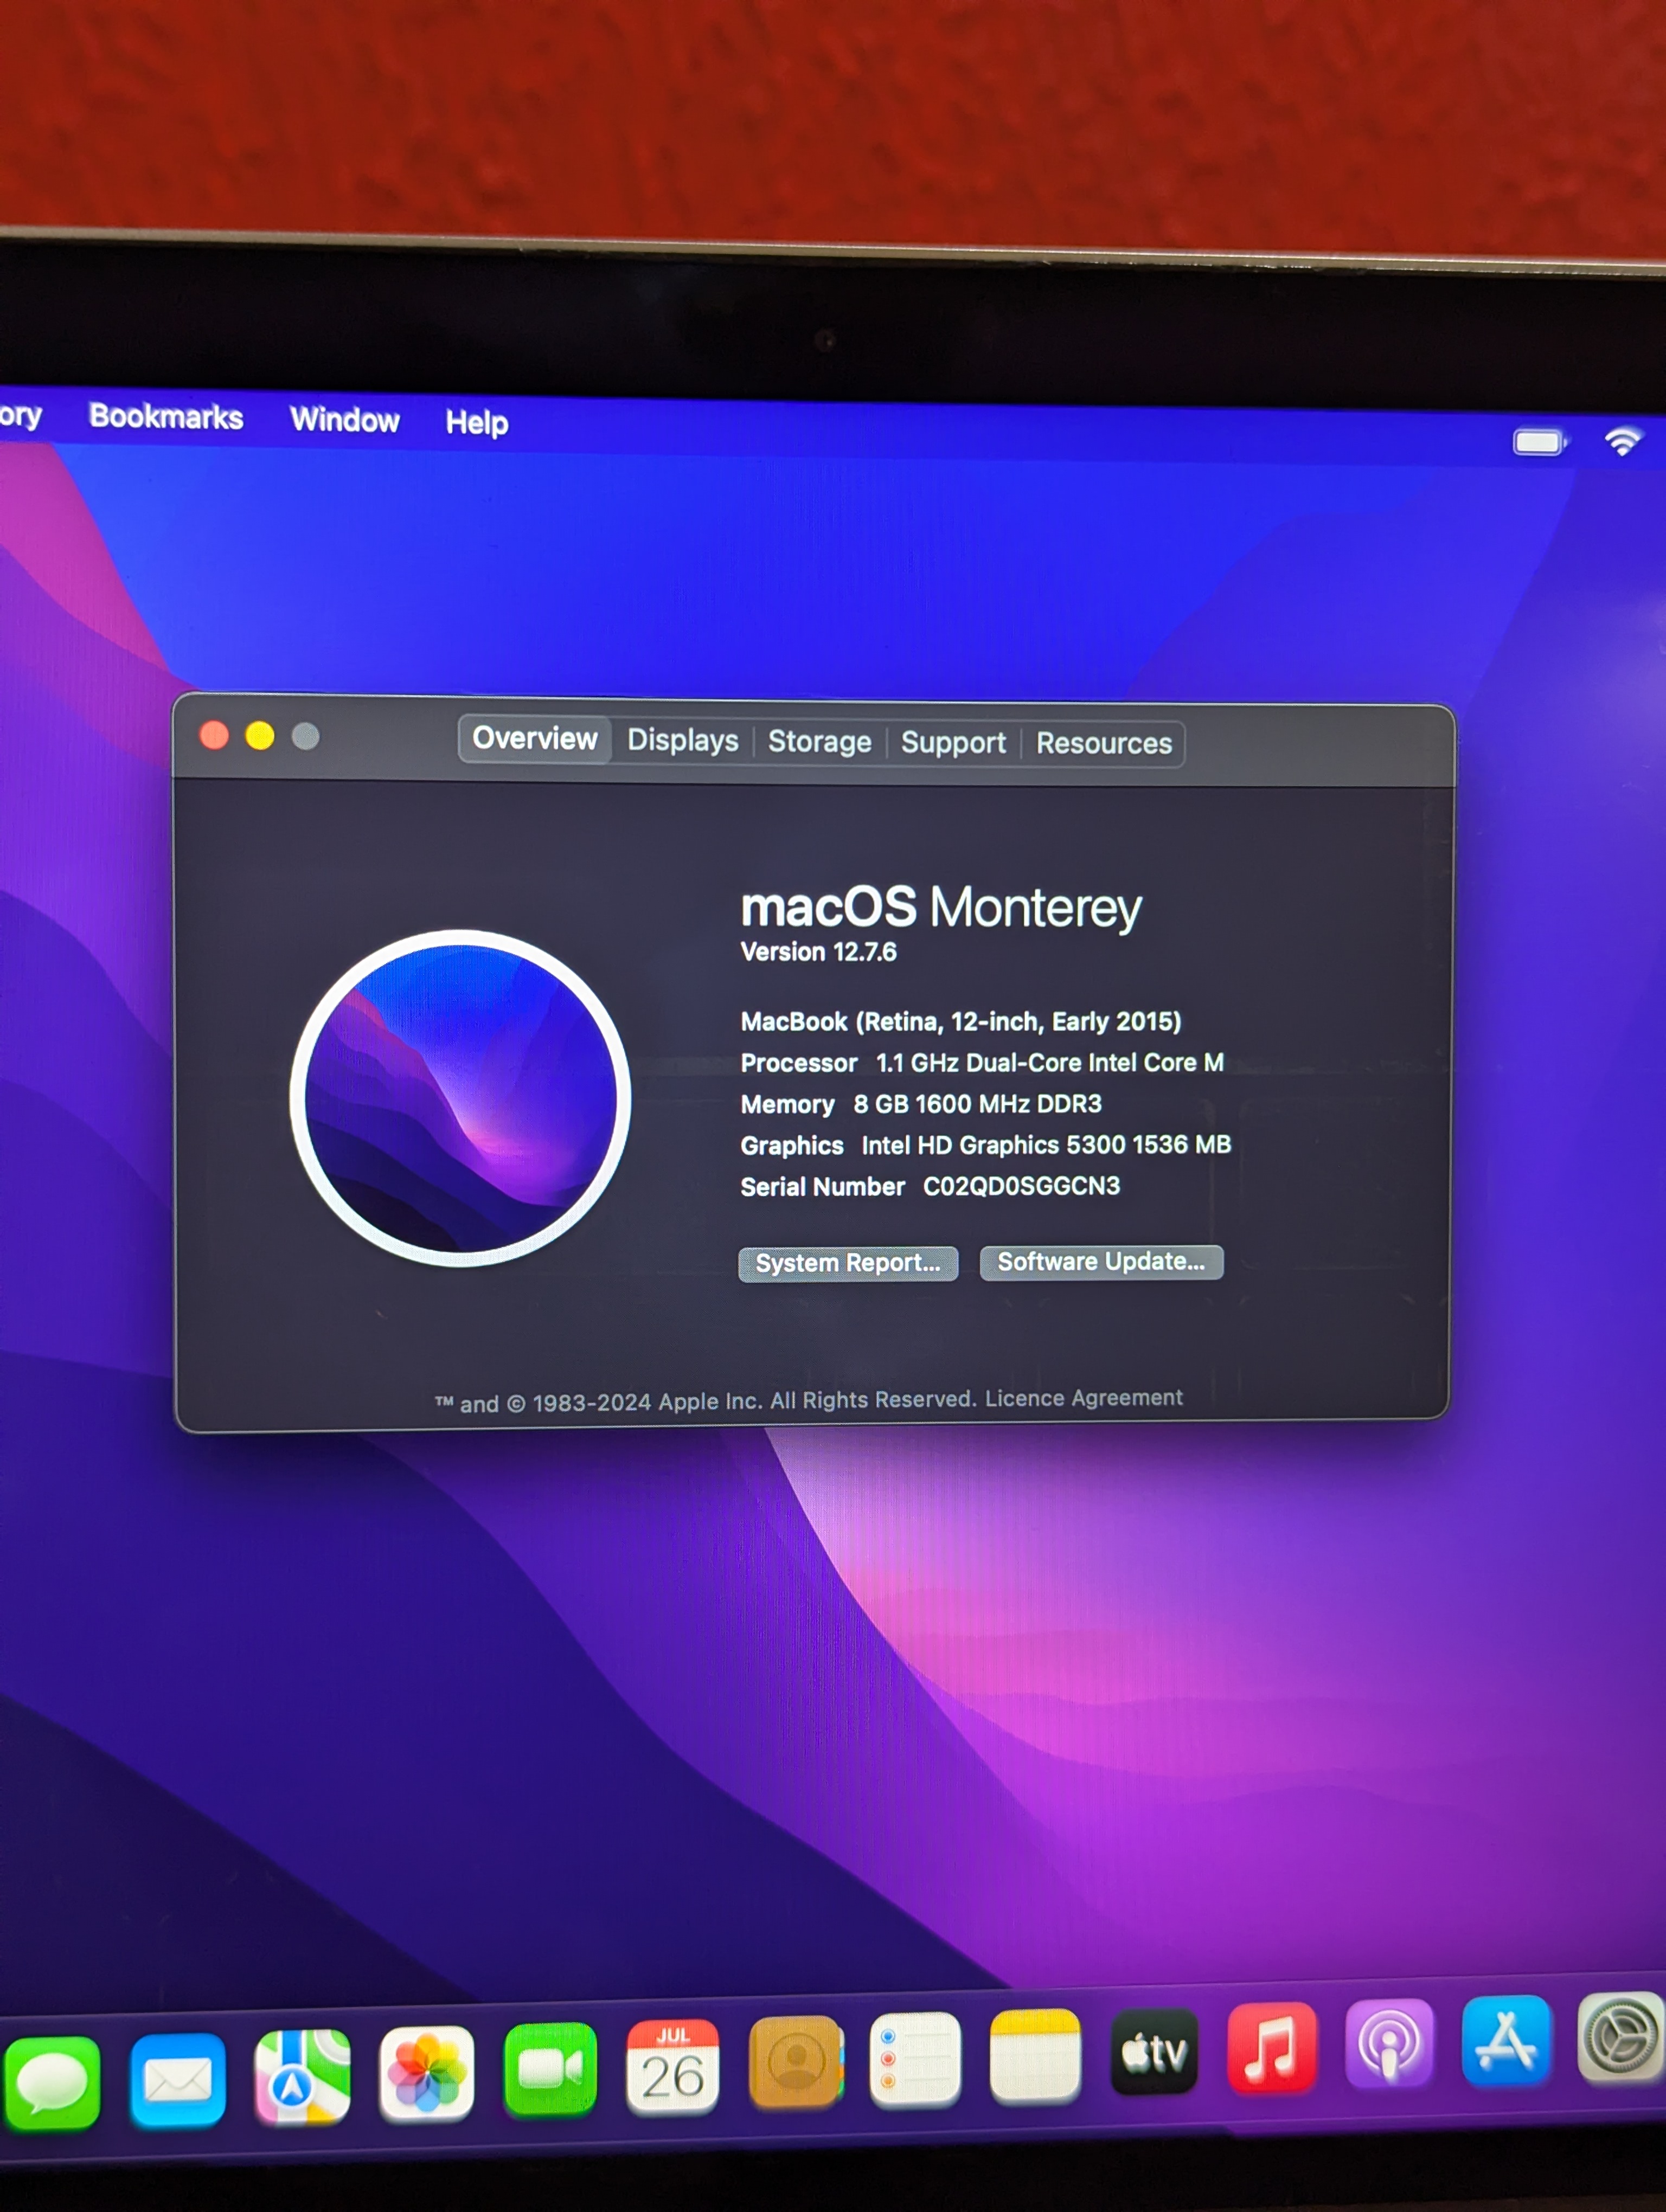
Task: Click the Intel HD Graphics 5300 1536 MB text
Action: [x=1046, y=1145]
